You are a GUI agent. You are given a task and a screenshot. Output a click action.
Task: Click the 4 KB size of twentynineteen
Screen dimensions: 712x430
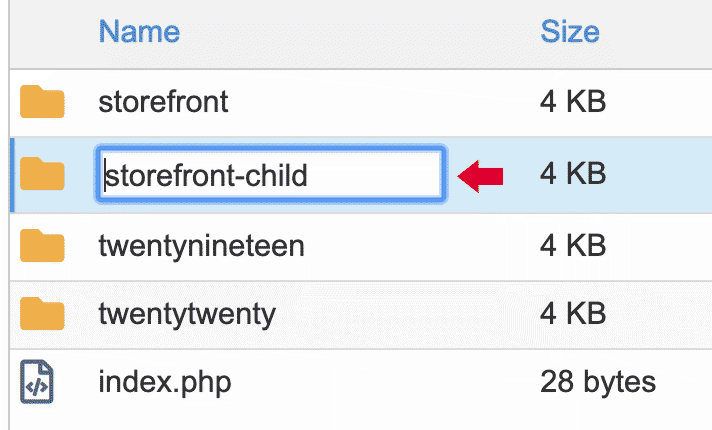(x=572, y=245)
